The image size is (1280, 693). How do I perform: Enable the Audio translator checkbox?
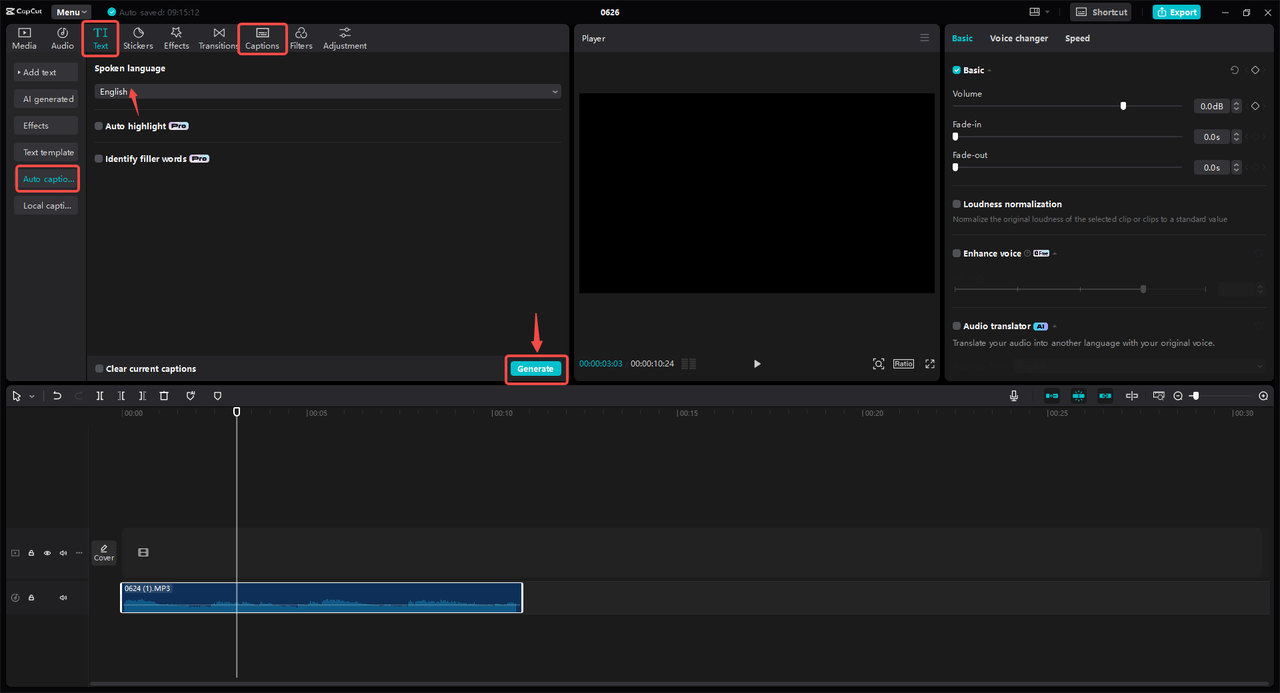click(x=957, y=327)
